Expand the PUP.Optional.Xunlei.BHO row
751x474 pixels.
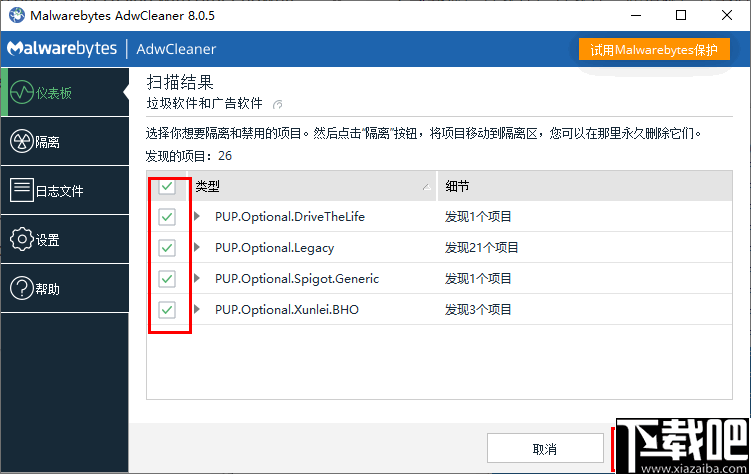[x=196, y=309]
